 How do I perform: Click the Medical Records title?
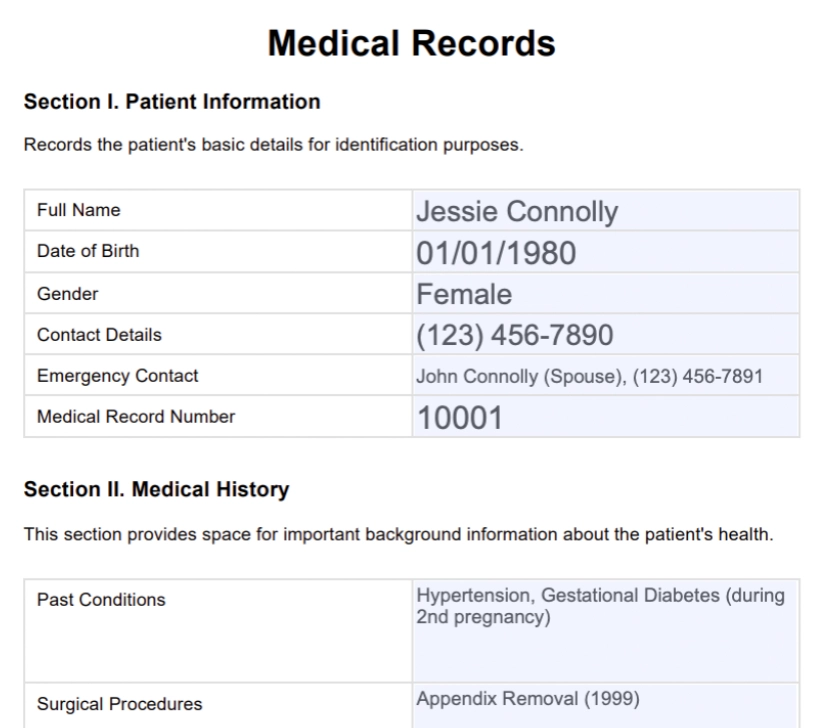click(411, 43)
